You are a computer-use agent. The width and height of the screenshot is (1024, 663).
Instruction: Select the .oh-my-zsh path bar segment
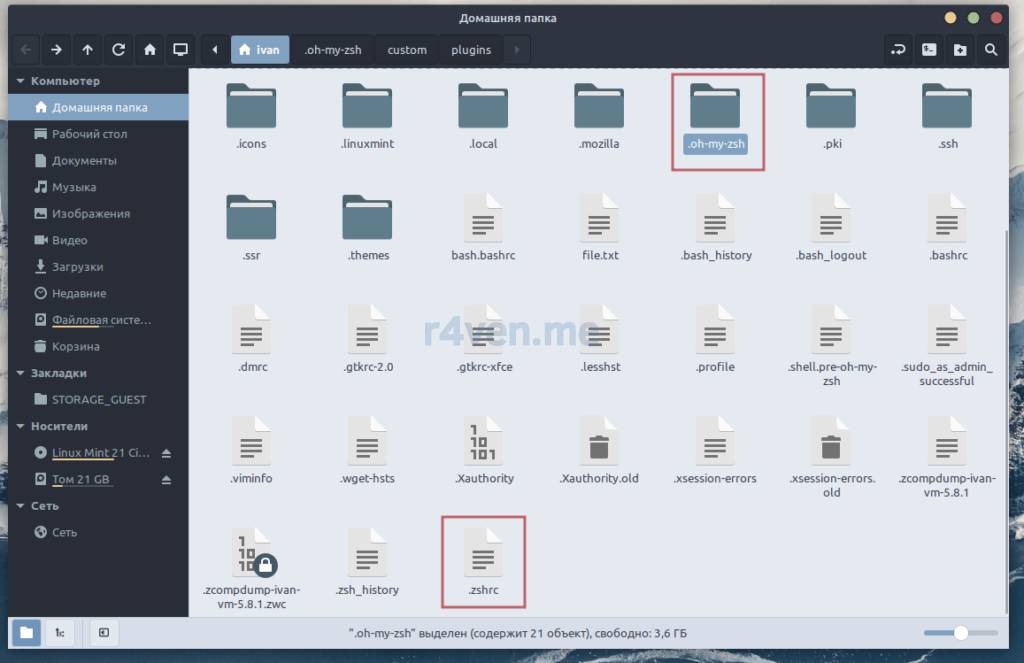pyautogui.click(x=333, y=50)
